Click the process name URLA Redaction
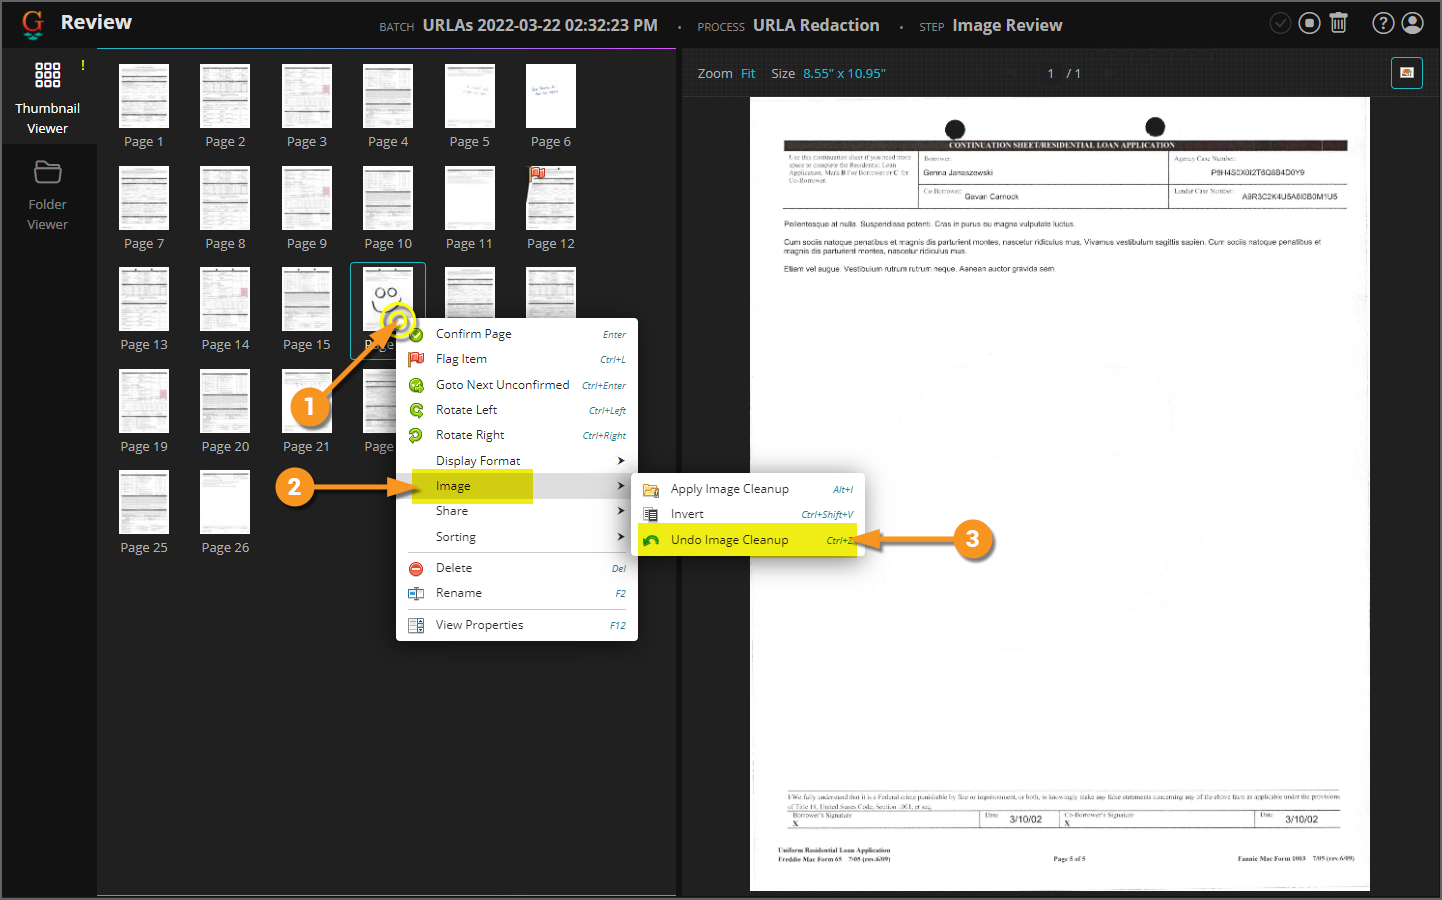 click(x=816, y=25)
